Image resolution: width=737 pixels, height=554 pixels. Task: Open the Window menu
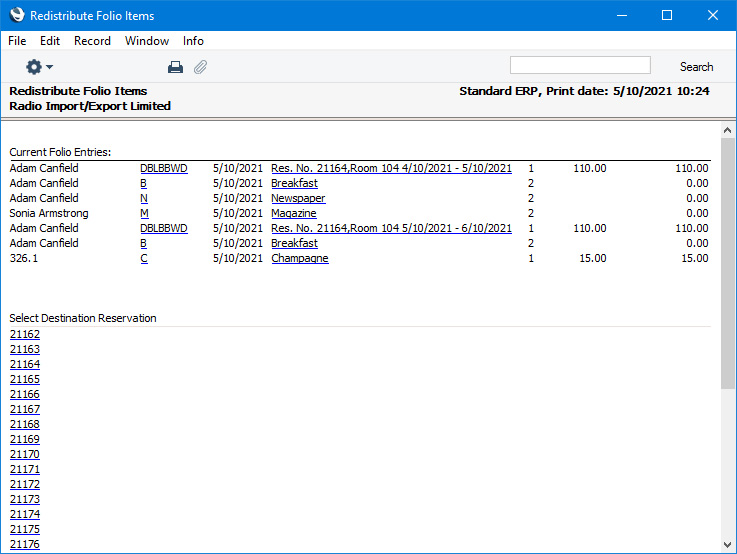pyautogui.click(x=147, y=41)
